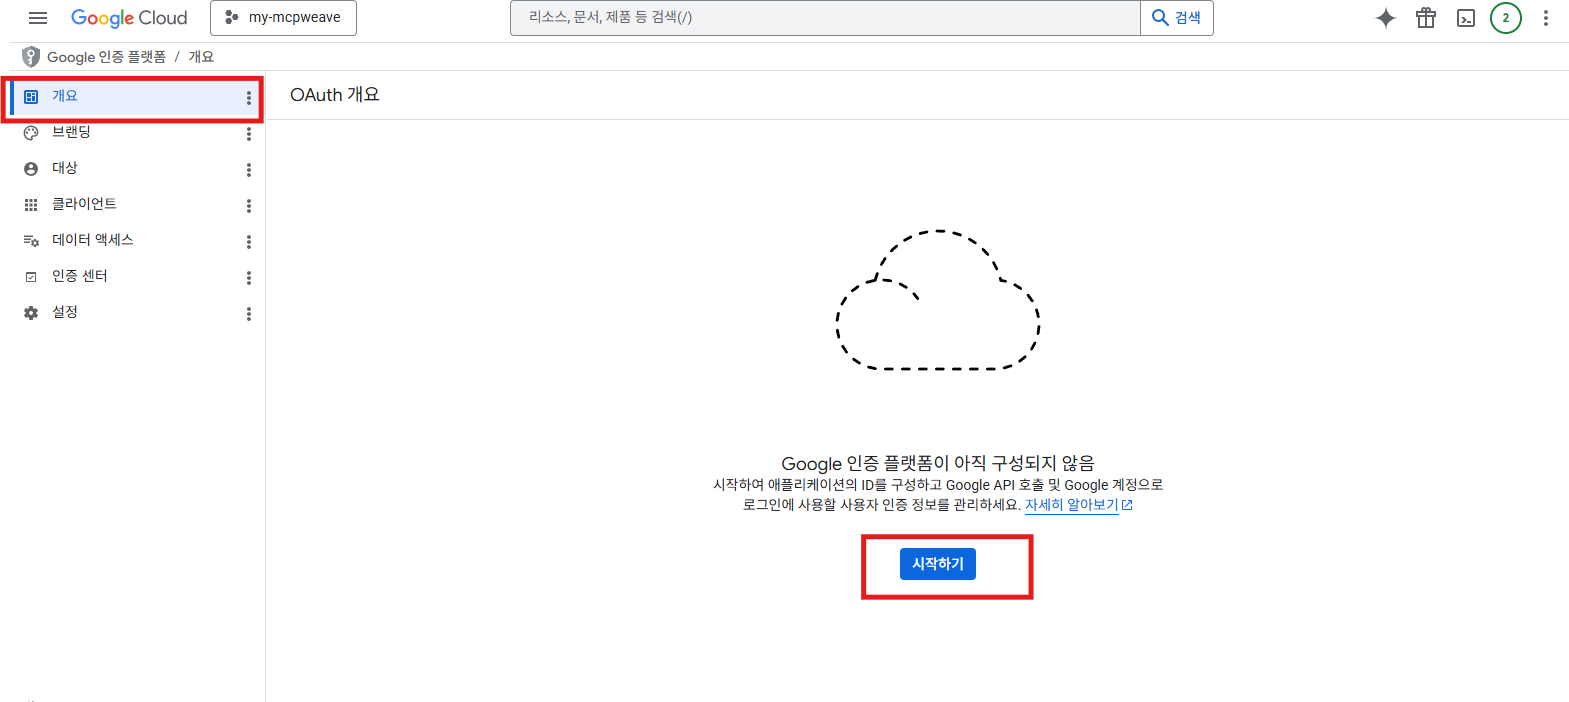This screenshot has height=702, width=1569.
Task: Click the 개요 dashboard icon
Action: [x=31, y=97]
